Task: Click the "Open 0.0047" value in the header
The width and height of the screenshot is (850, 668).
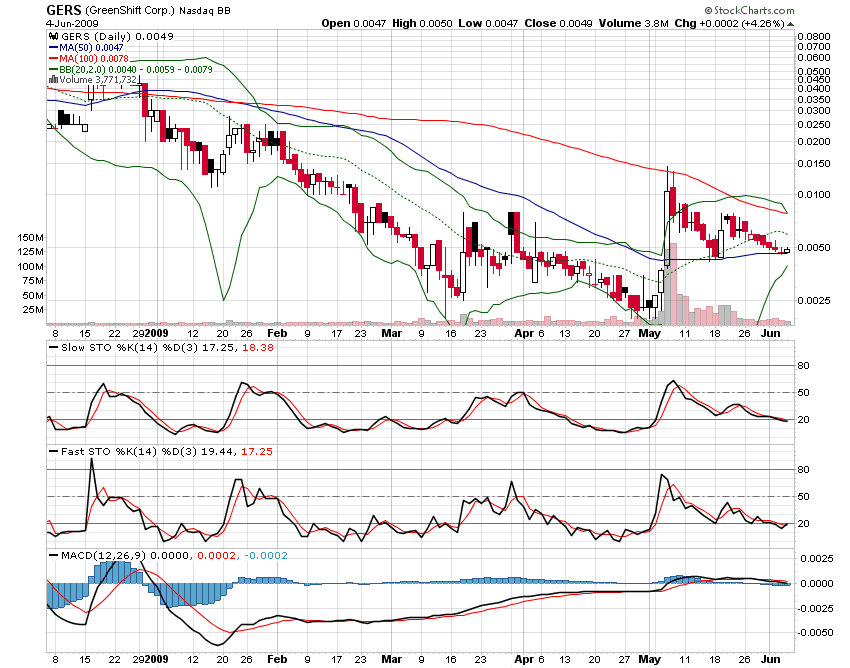Action: pyautogui.click(x=353, y=23)
